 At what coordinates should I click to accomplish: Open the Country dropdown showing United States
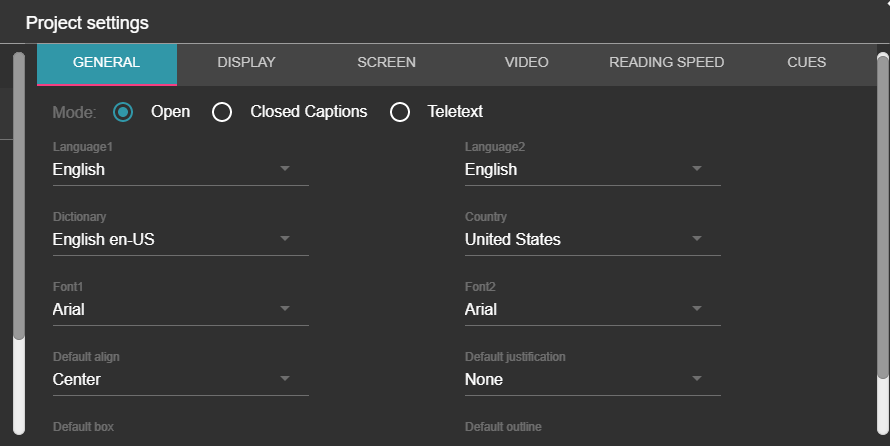[x=592, y=240]
